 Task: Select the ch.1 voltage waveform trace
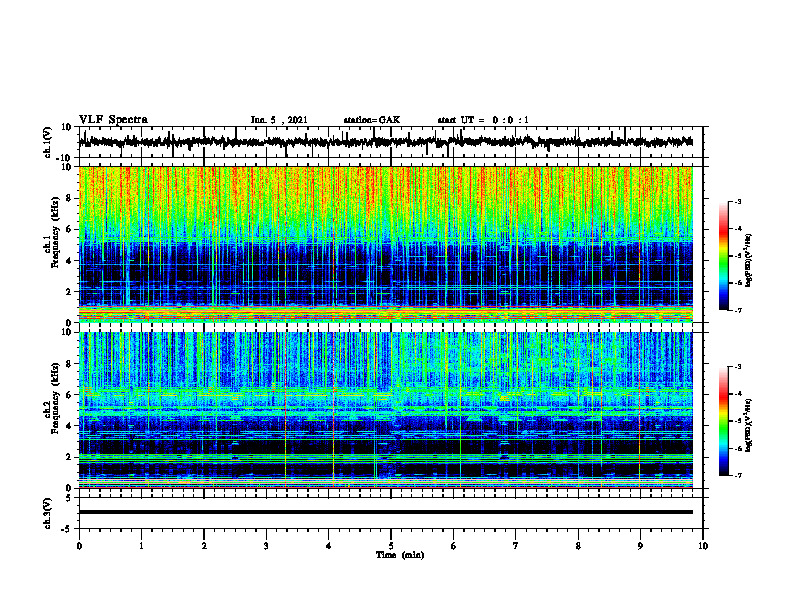(x=386, y=142)
